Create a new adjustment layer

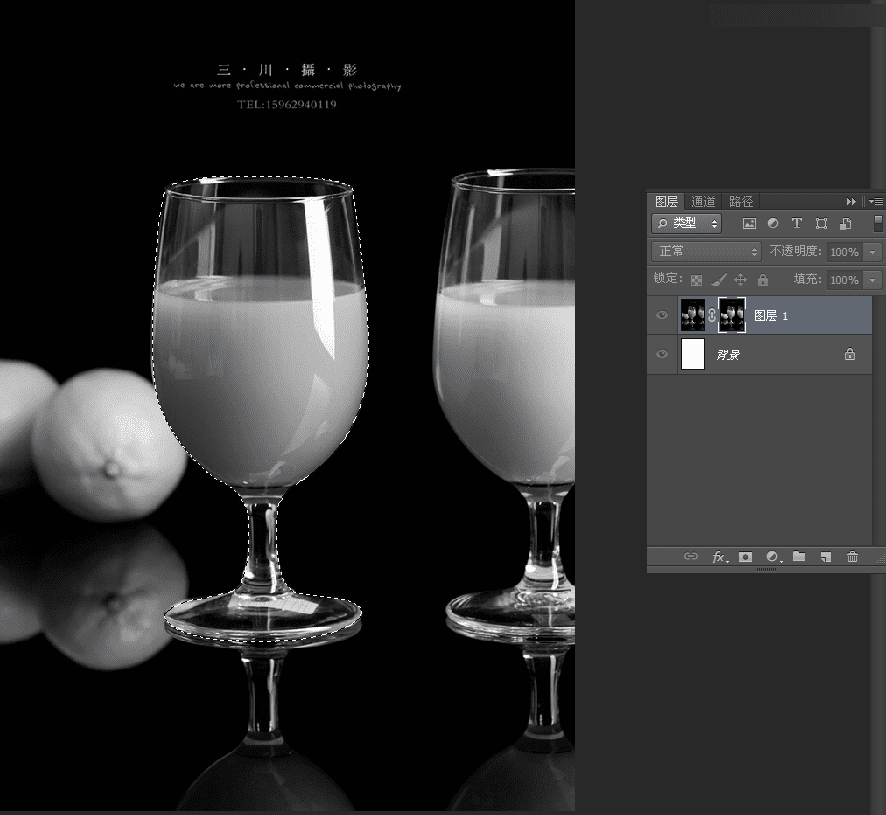[x=772, y=557]
